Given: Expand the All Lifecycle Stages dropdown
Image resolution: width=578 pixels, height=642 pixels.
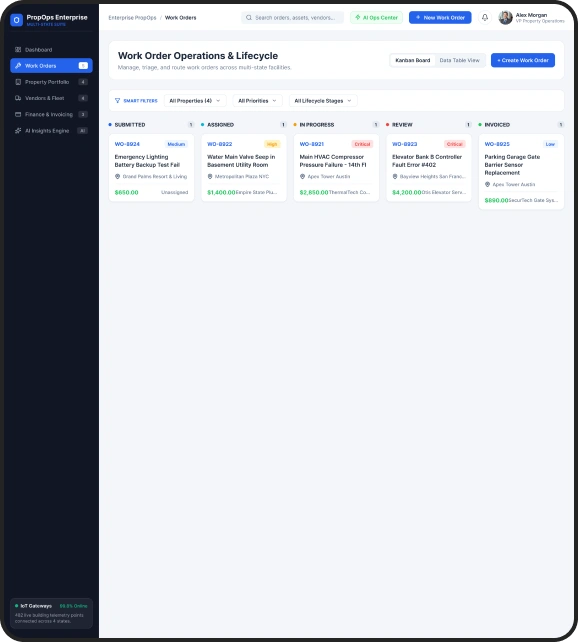Looking at the screenshot, I should 323,101.
